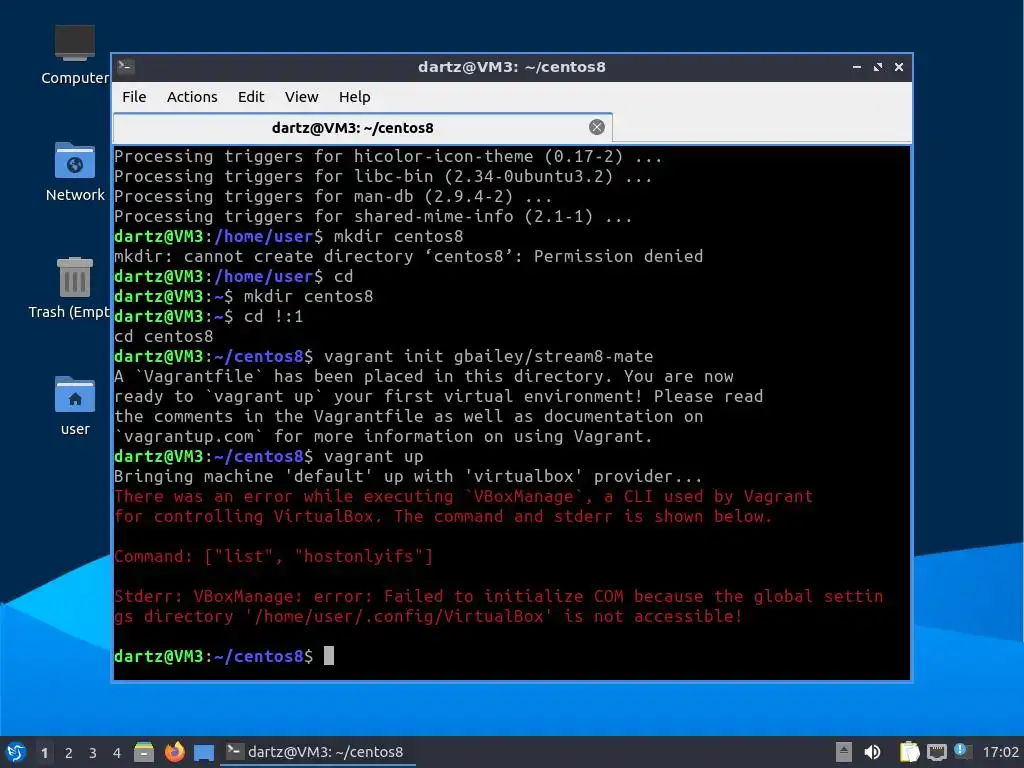Click 'Processing triggers for hicolor-icon-theme' line

[x=388, y=156]
